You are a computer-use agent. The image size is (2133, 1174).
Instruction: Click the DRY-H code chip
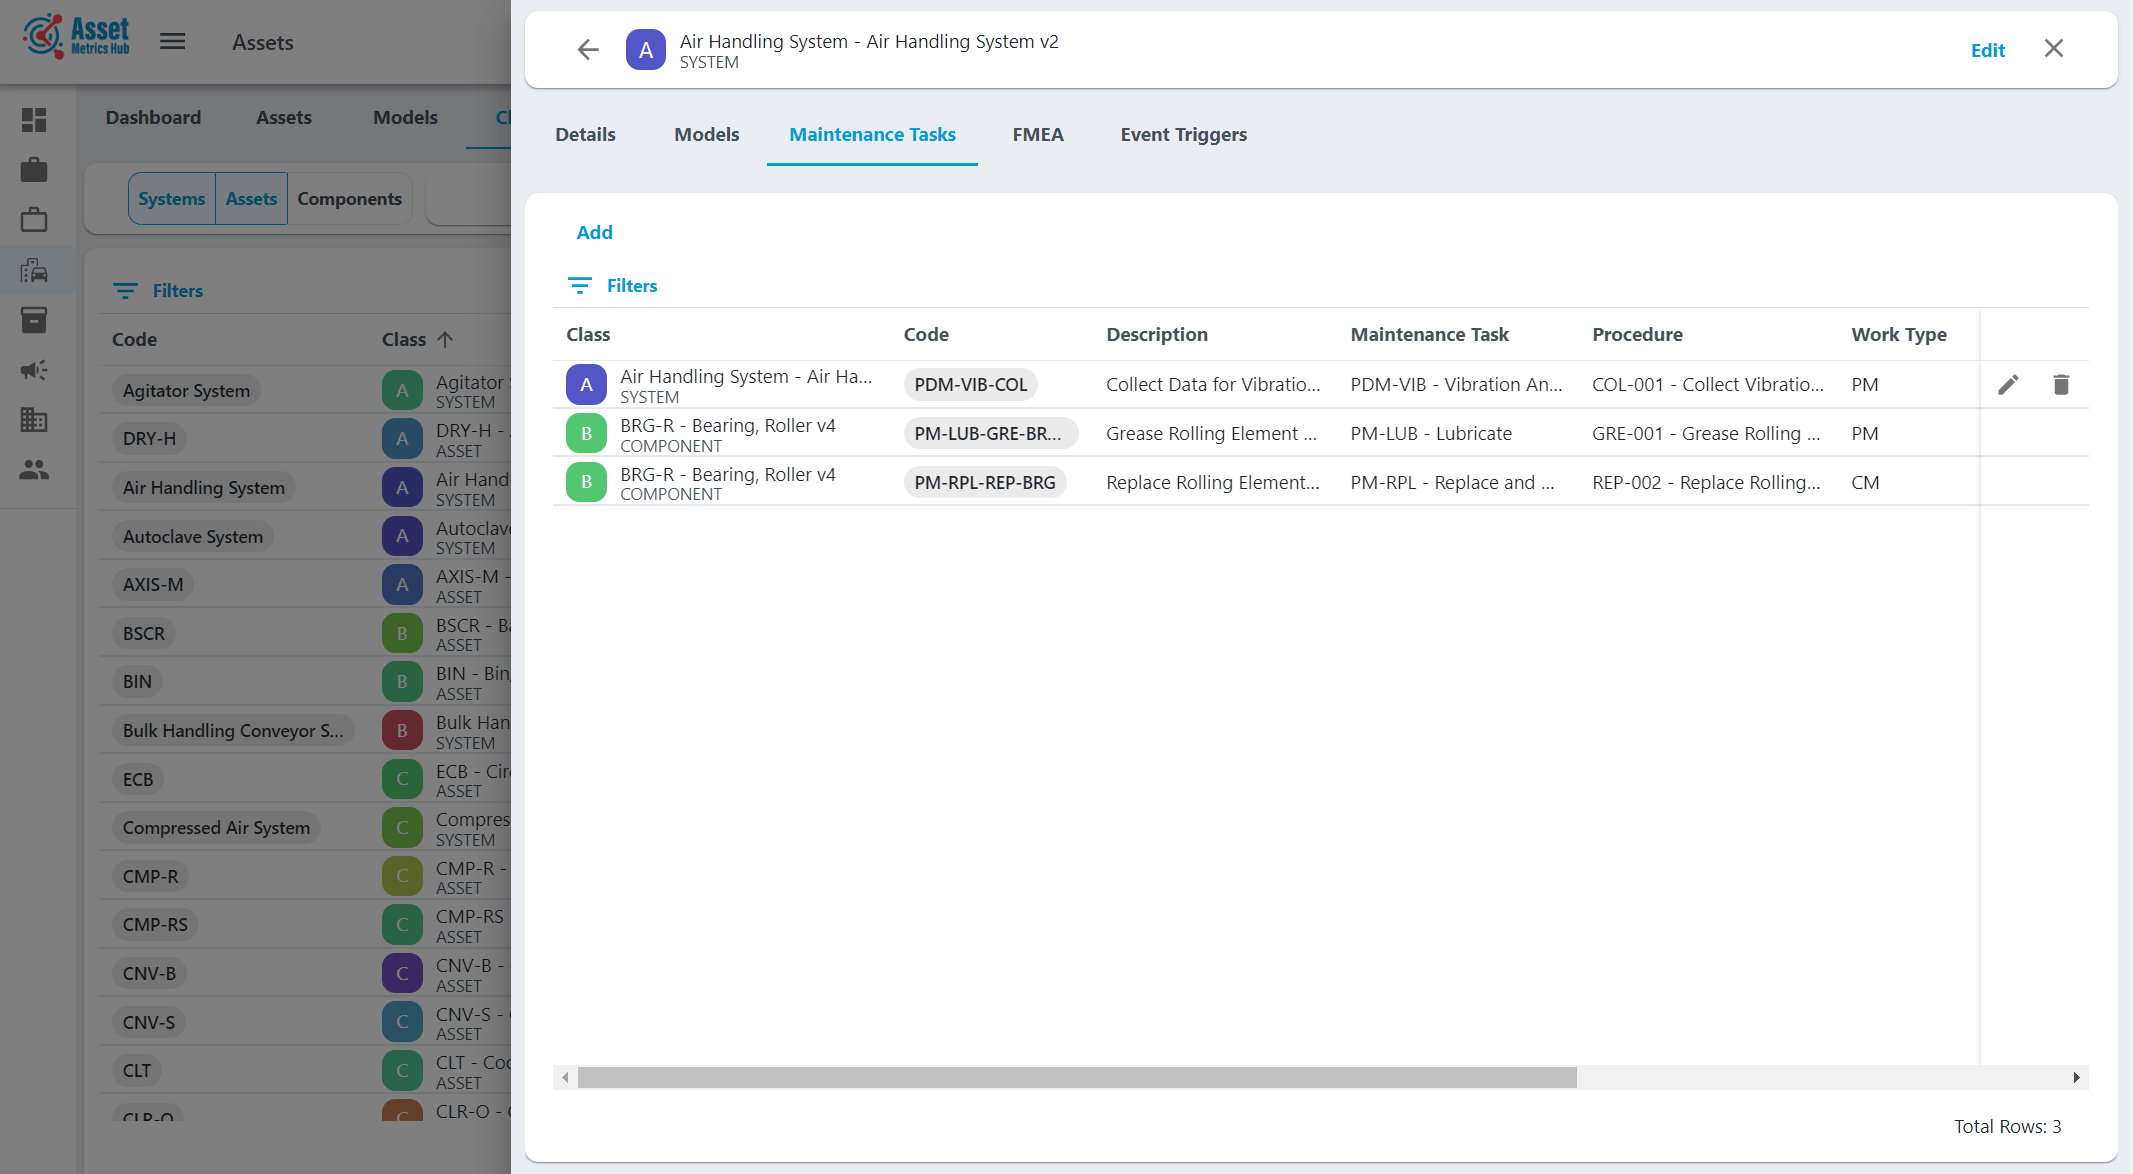pos(149,438)
